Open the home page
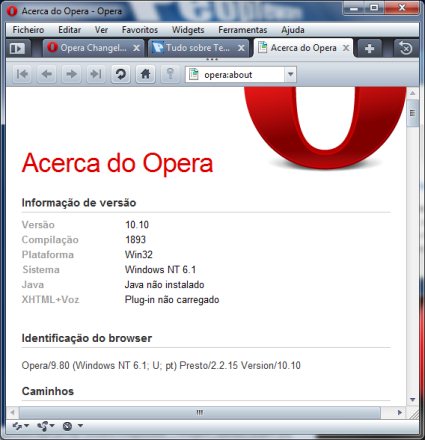 coord(145,74)
